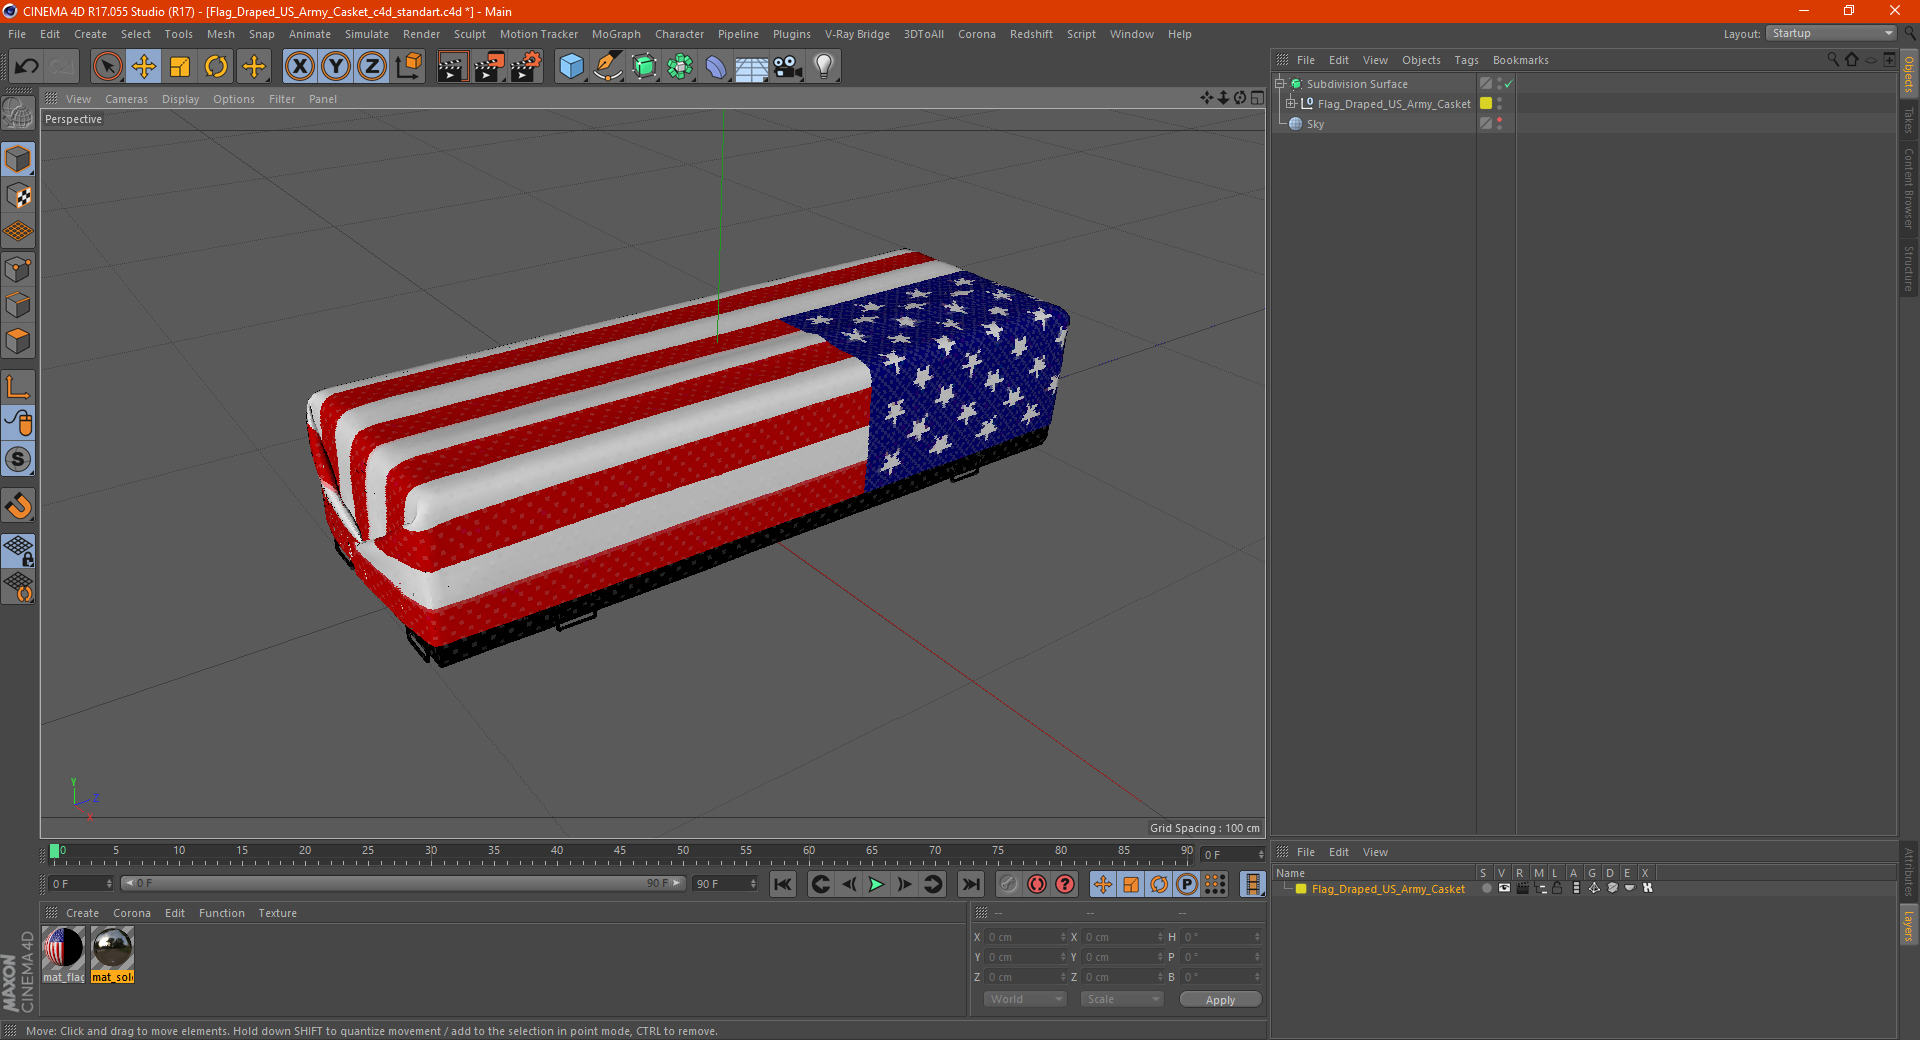
Task: Open the Layout Startup dropdown
Action: pyautogui.click(x=1831, y=33)
